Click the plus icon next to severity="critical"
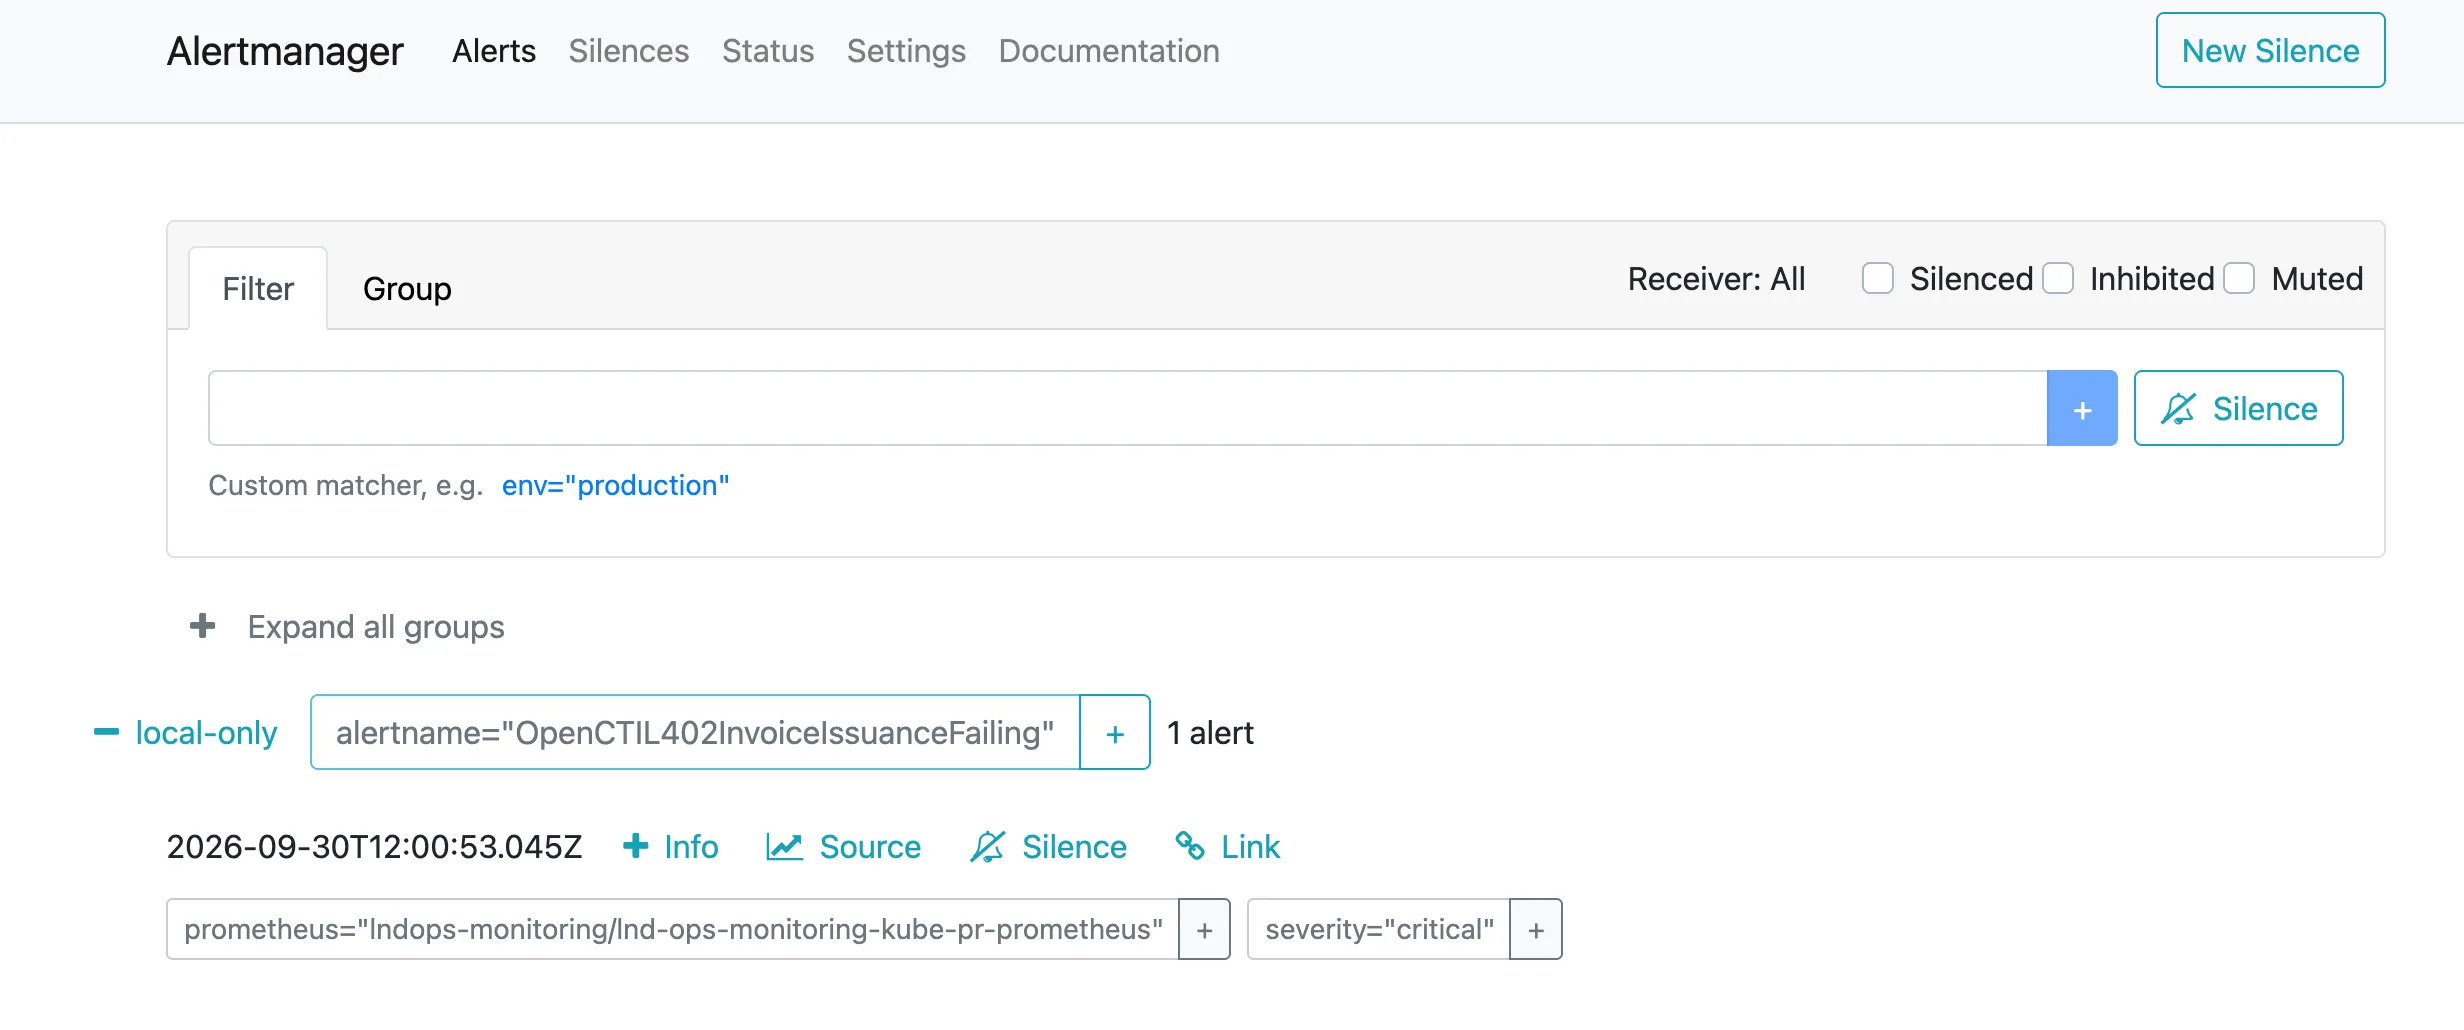Viewport: 2464px width, 1030px height. tap(1536, 929)
